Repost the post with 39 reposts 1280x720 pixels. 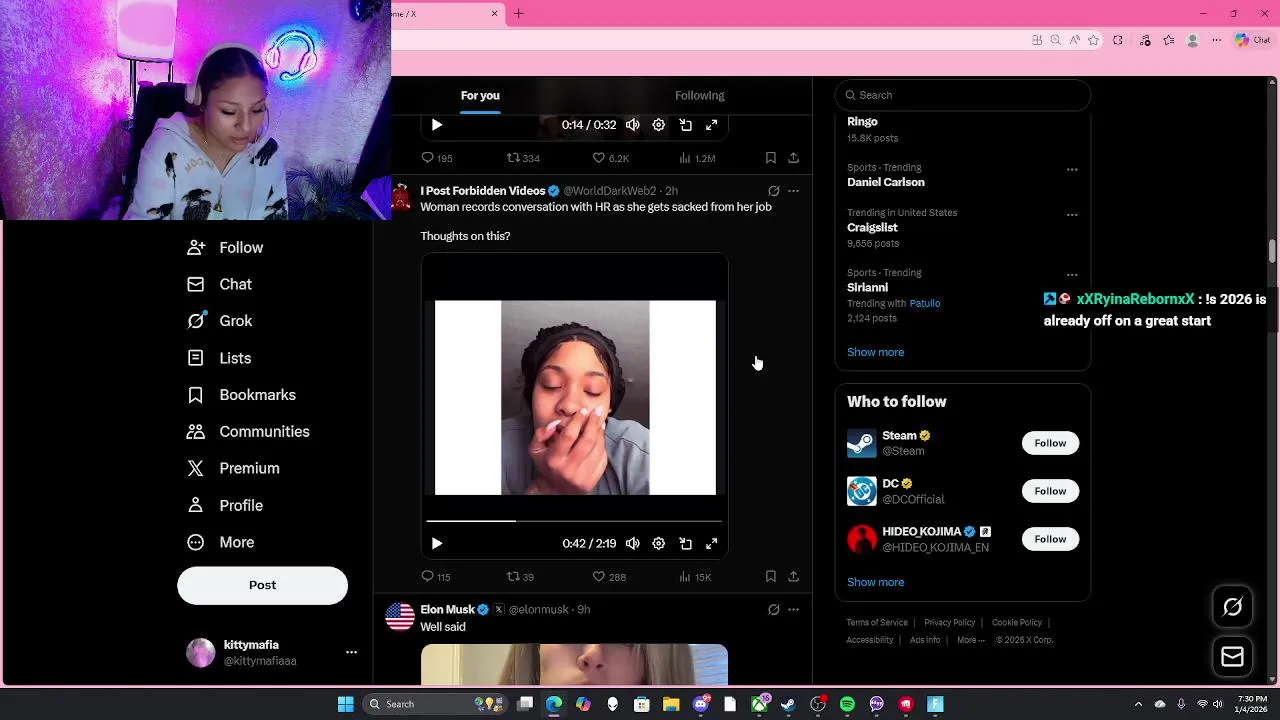tap(520, 577)
